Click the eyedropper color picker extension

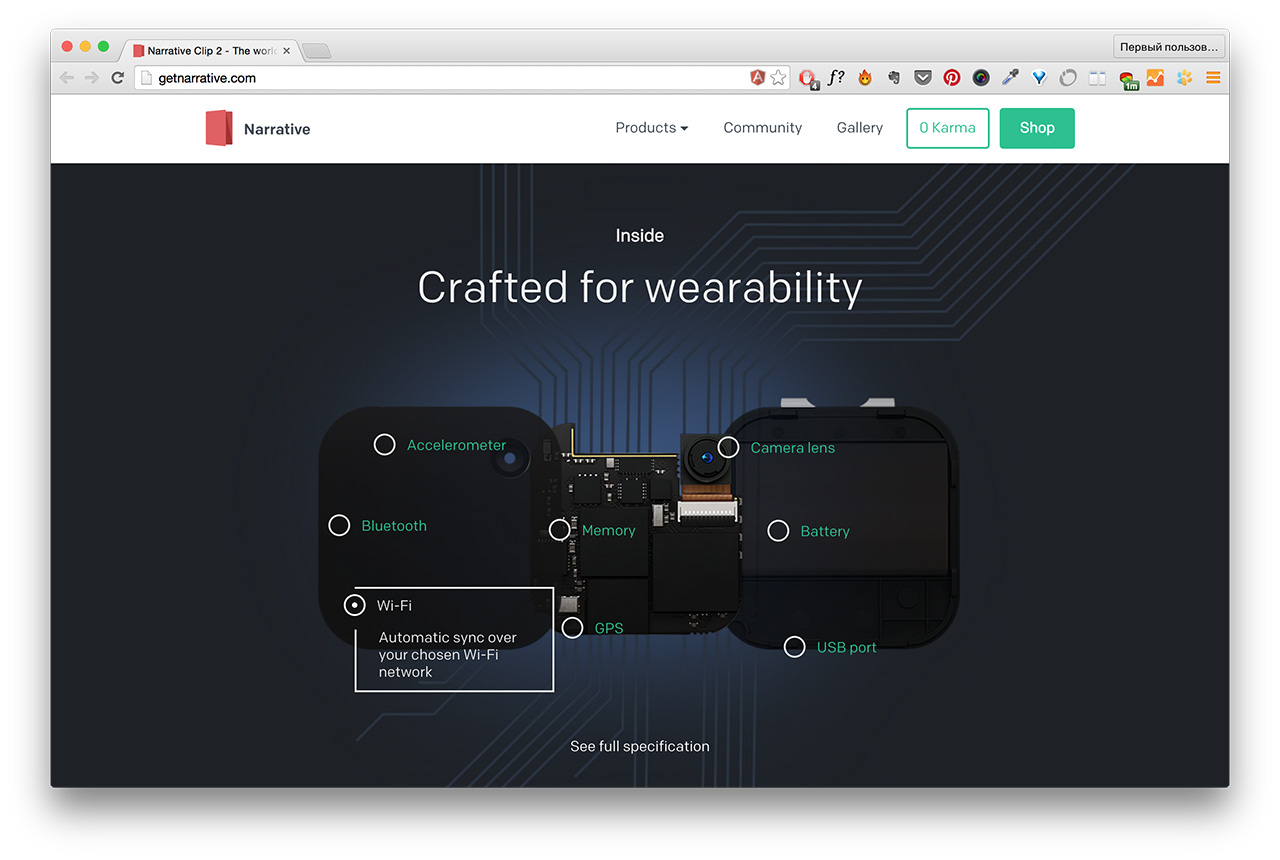pyautogui.click(x=1011, y=78)
